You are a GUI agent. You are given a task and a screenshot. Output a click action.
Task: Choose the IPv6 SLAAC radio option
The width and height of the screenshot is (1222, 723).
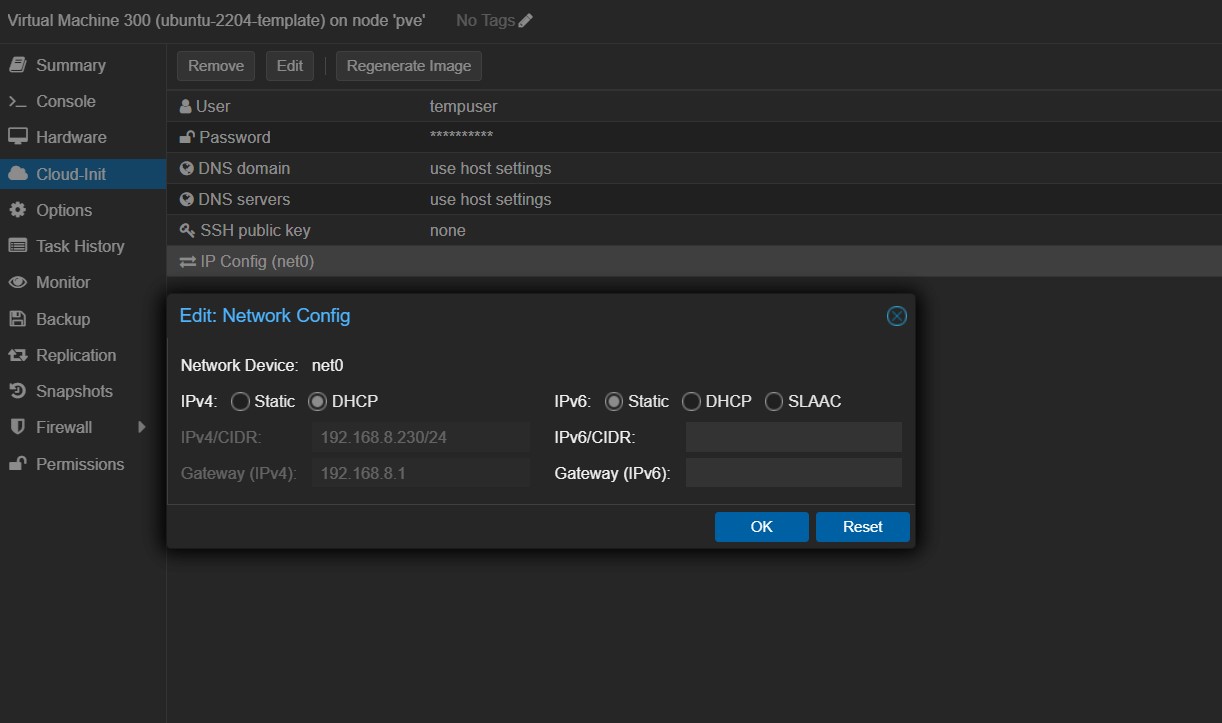(774, 402)
